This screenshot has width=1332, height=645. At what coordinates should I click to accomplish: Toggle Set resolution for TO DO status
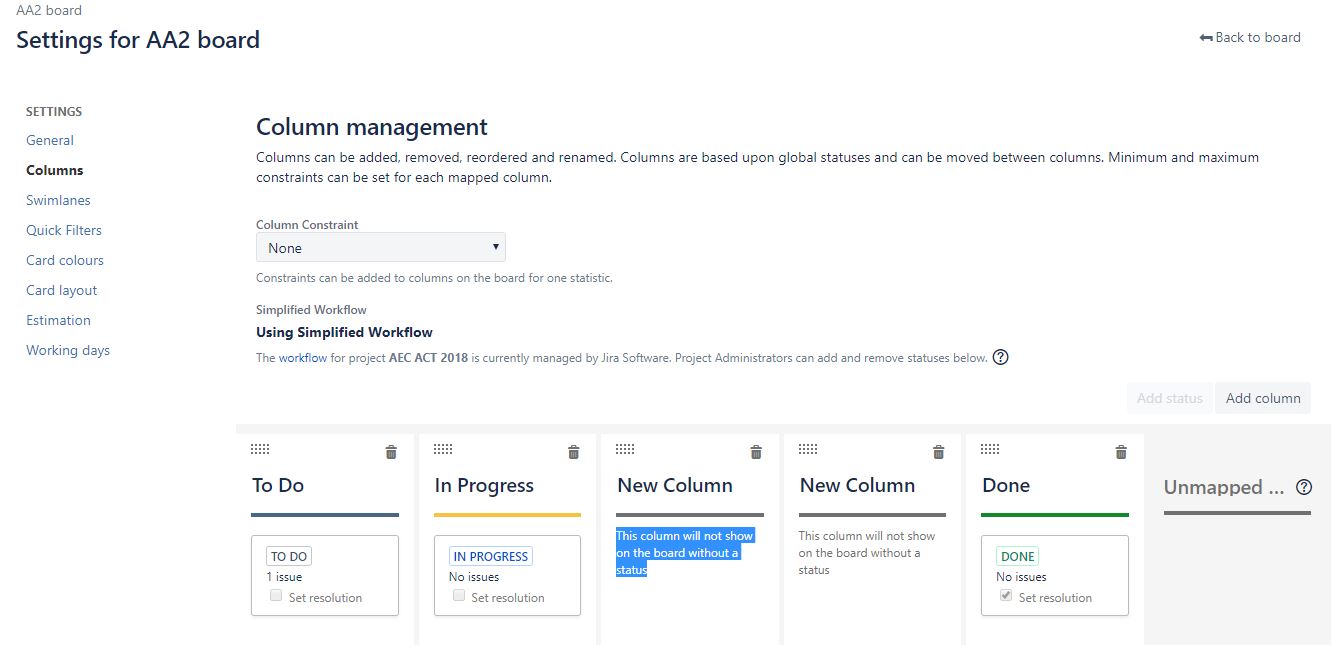point(276,596)
